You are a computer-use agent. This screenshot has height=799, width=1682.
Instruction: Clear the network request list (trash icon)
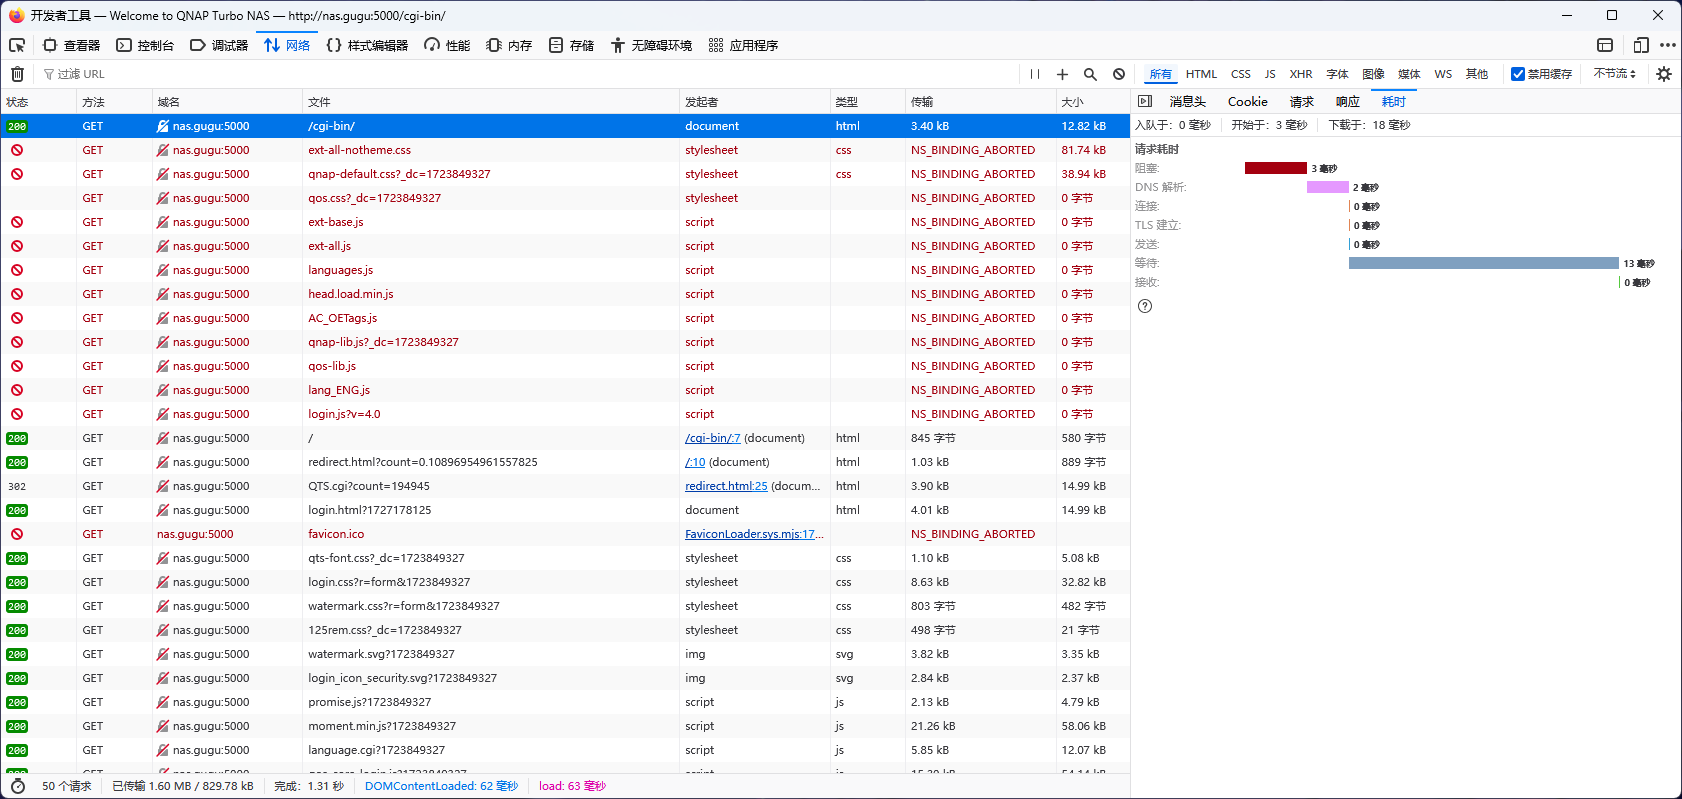point(17,74)
